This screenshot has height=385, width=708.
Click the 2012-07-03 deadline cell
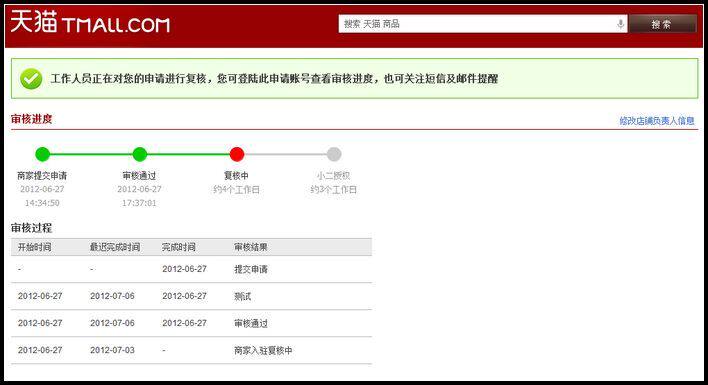[x=112, y=350]
